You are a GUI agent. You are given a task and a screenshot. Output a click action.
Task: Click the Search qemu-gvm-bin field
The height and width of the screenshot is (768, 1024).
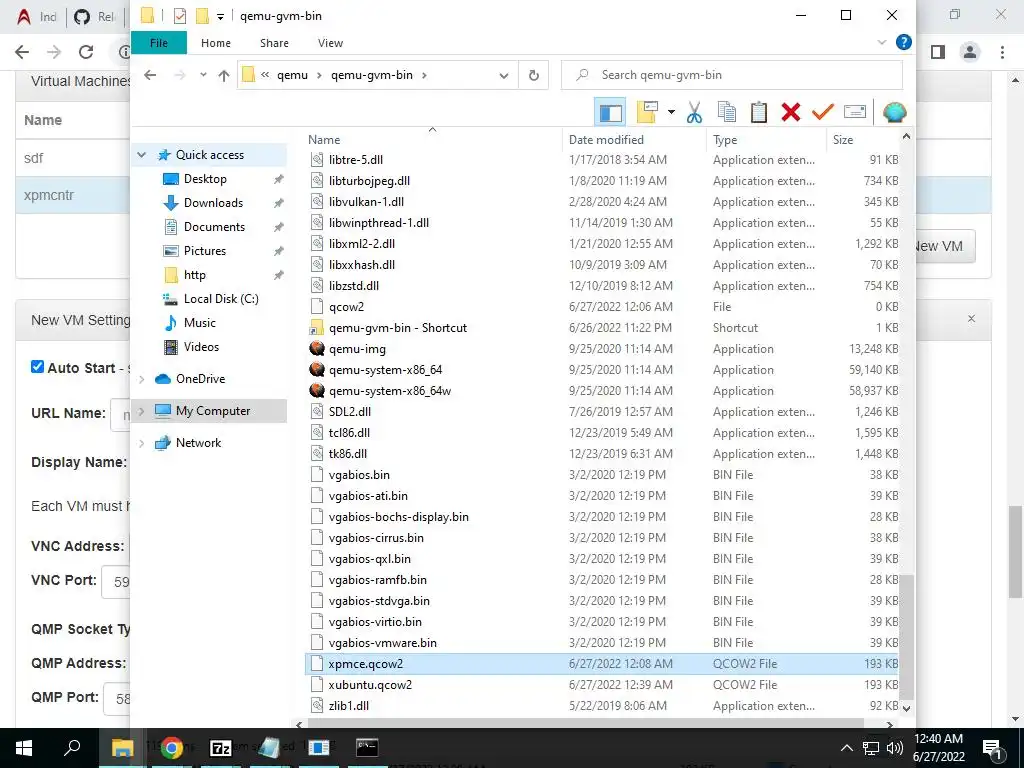732,75
